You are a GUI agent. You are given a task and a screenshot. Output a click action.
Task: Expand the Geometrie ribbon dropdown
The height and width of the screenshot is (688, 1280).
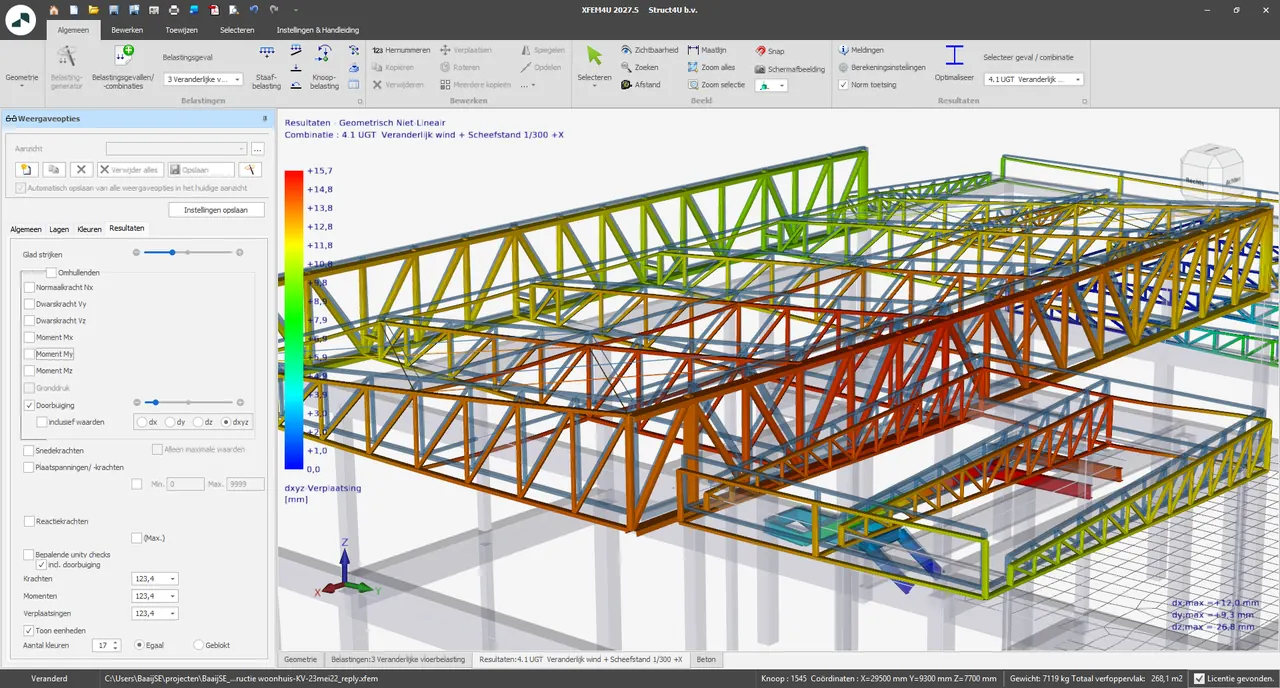(22, 79)
